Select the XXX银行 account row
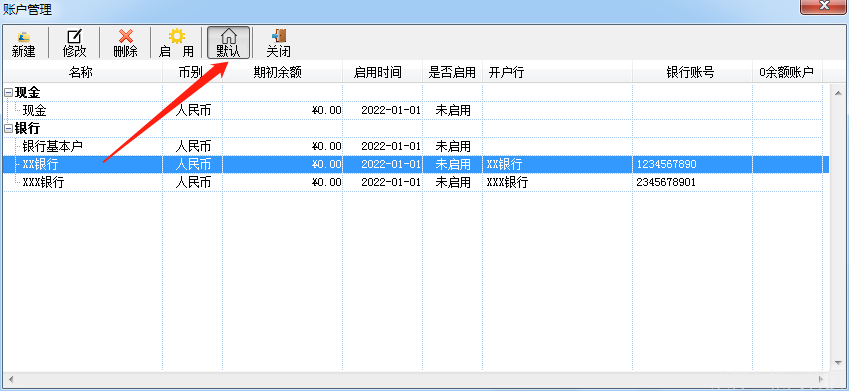This screenshot has width=849, height=391. (413, 183)
